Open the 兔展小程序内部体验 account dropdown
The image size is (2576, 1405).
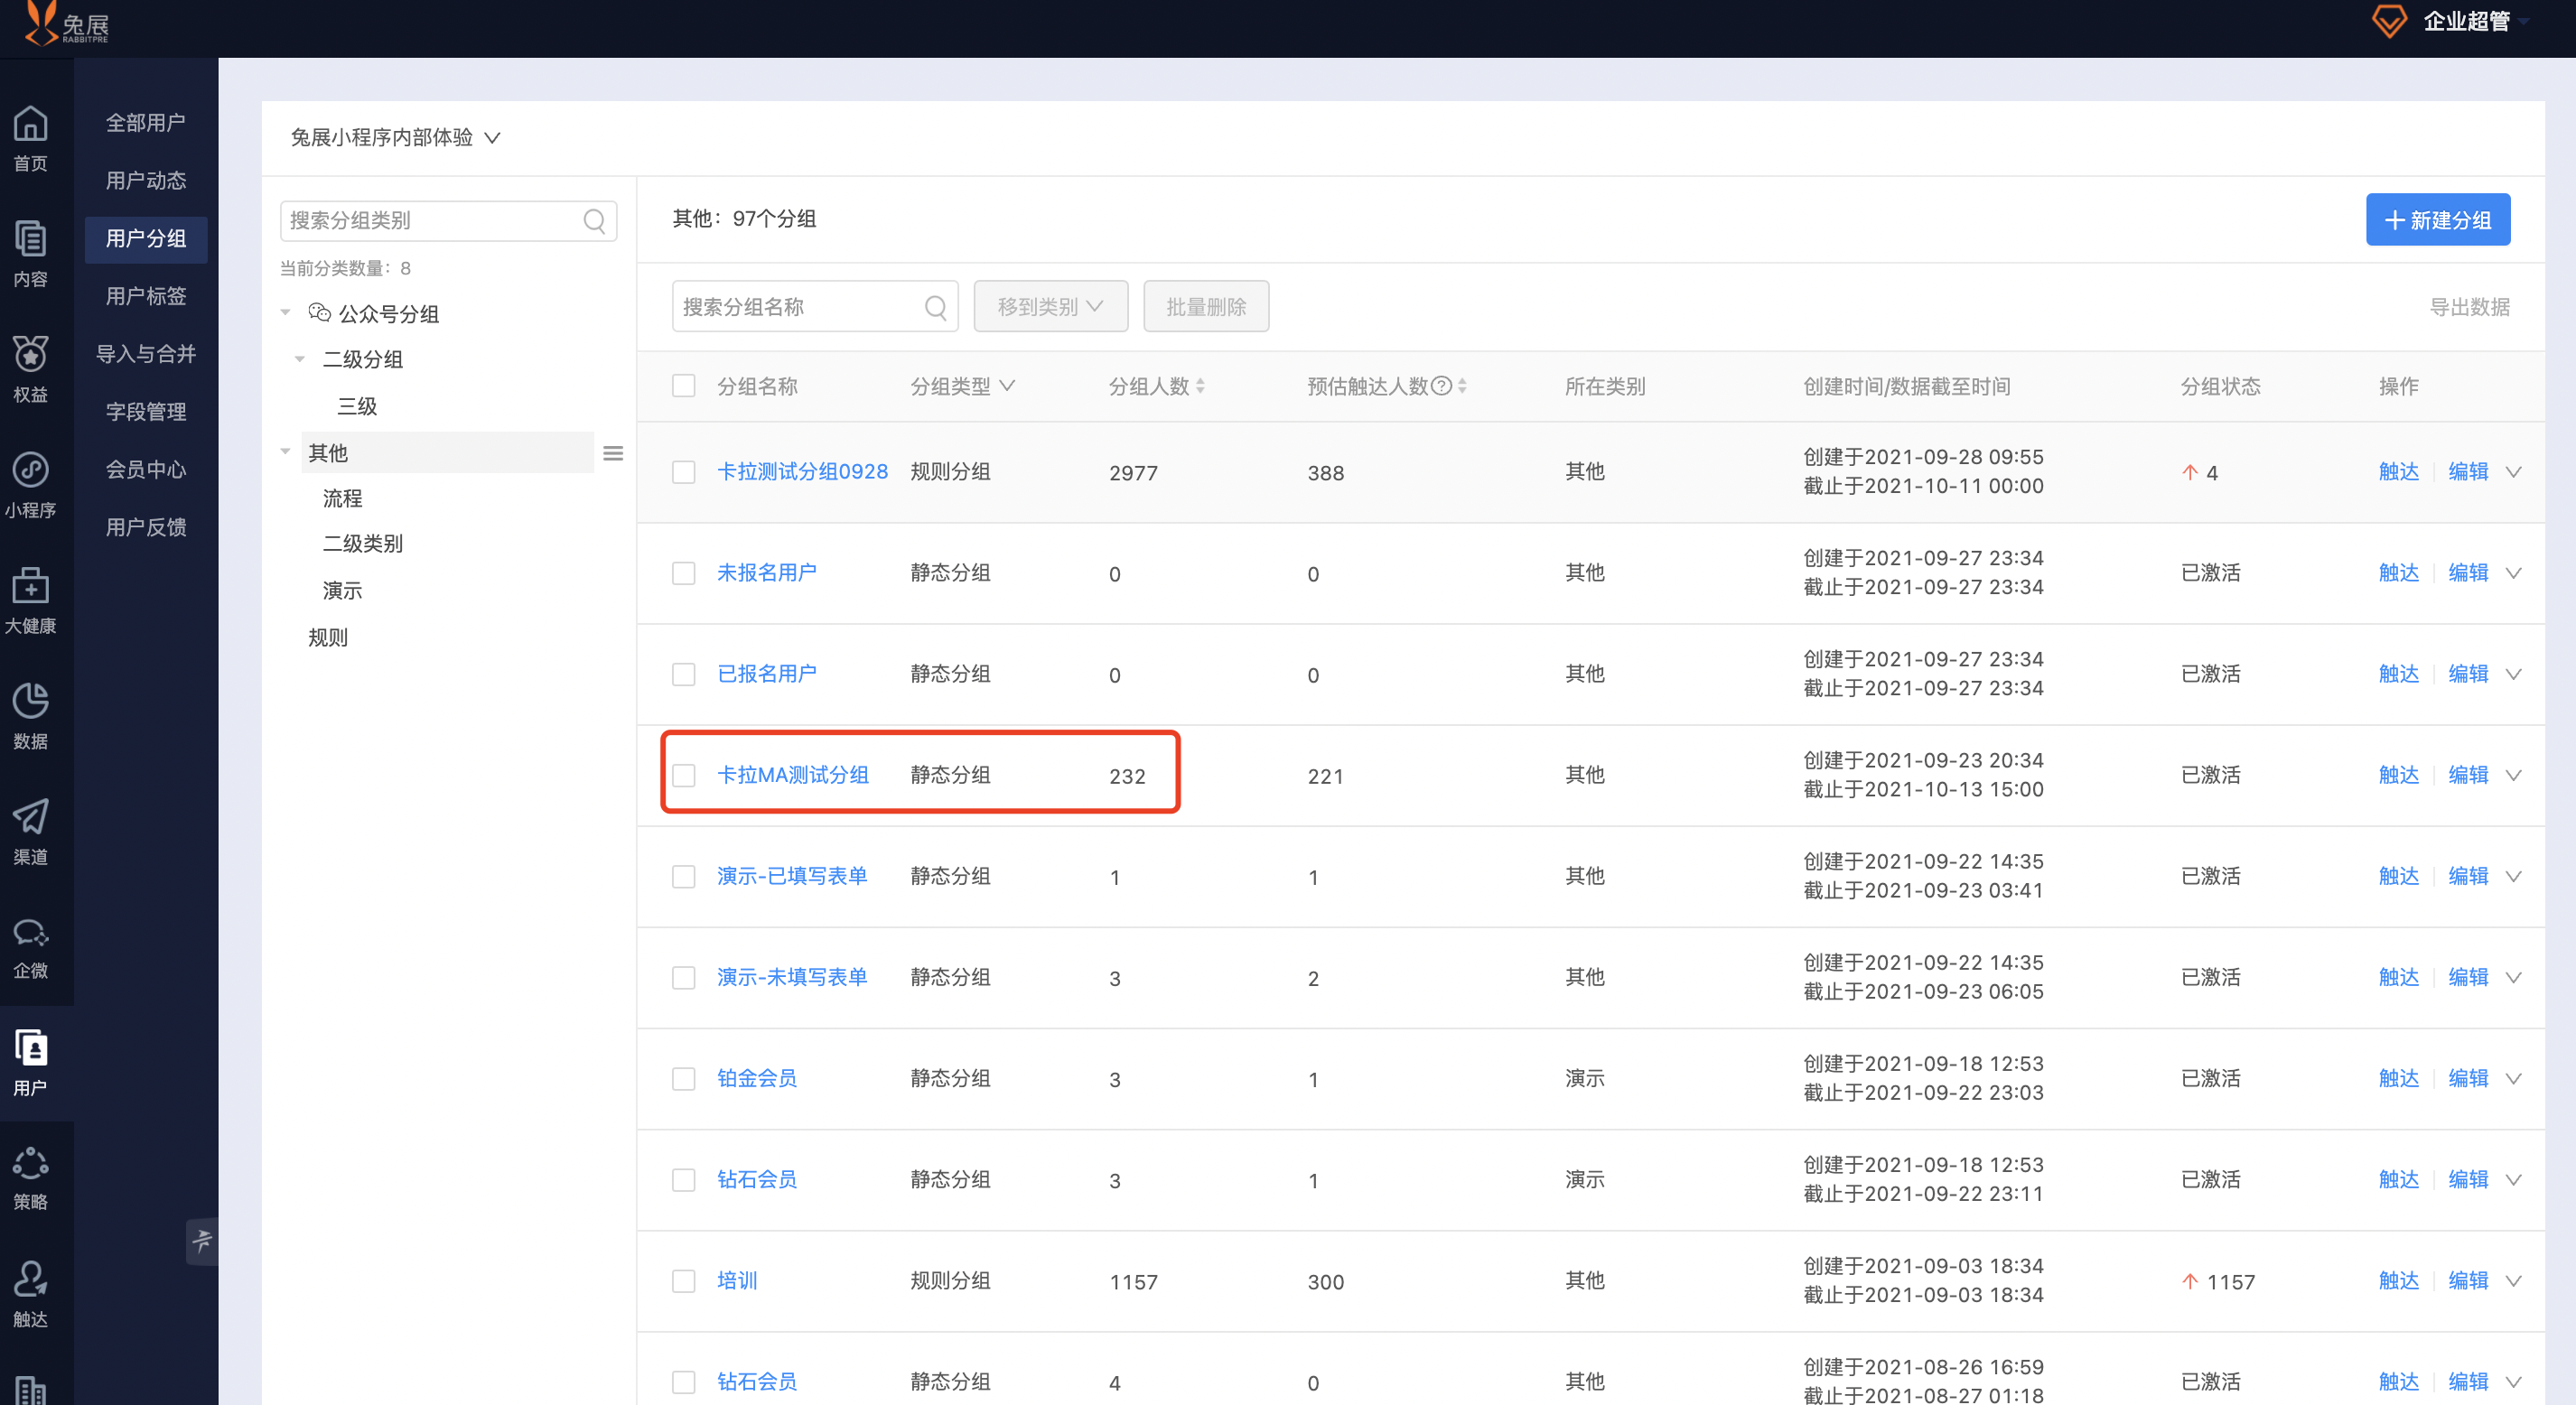click(x=395, y=137)
